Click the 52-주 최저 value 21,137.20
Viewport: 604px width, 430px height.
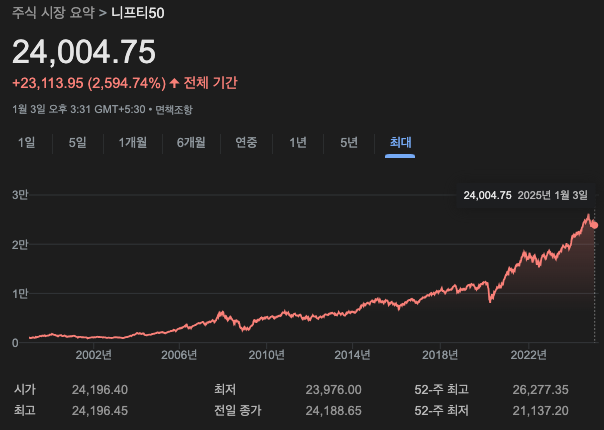pos(540,410)
